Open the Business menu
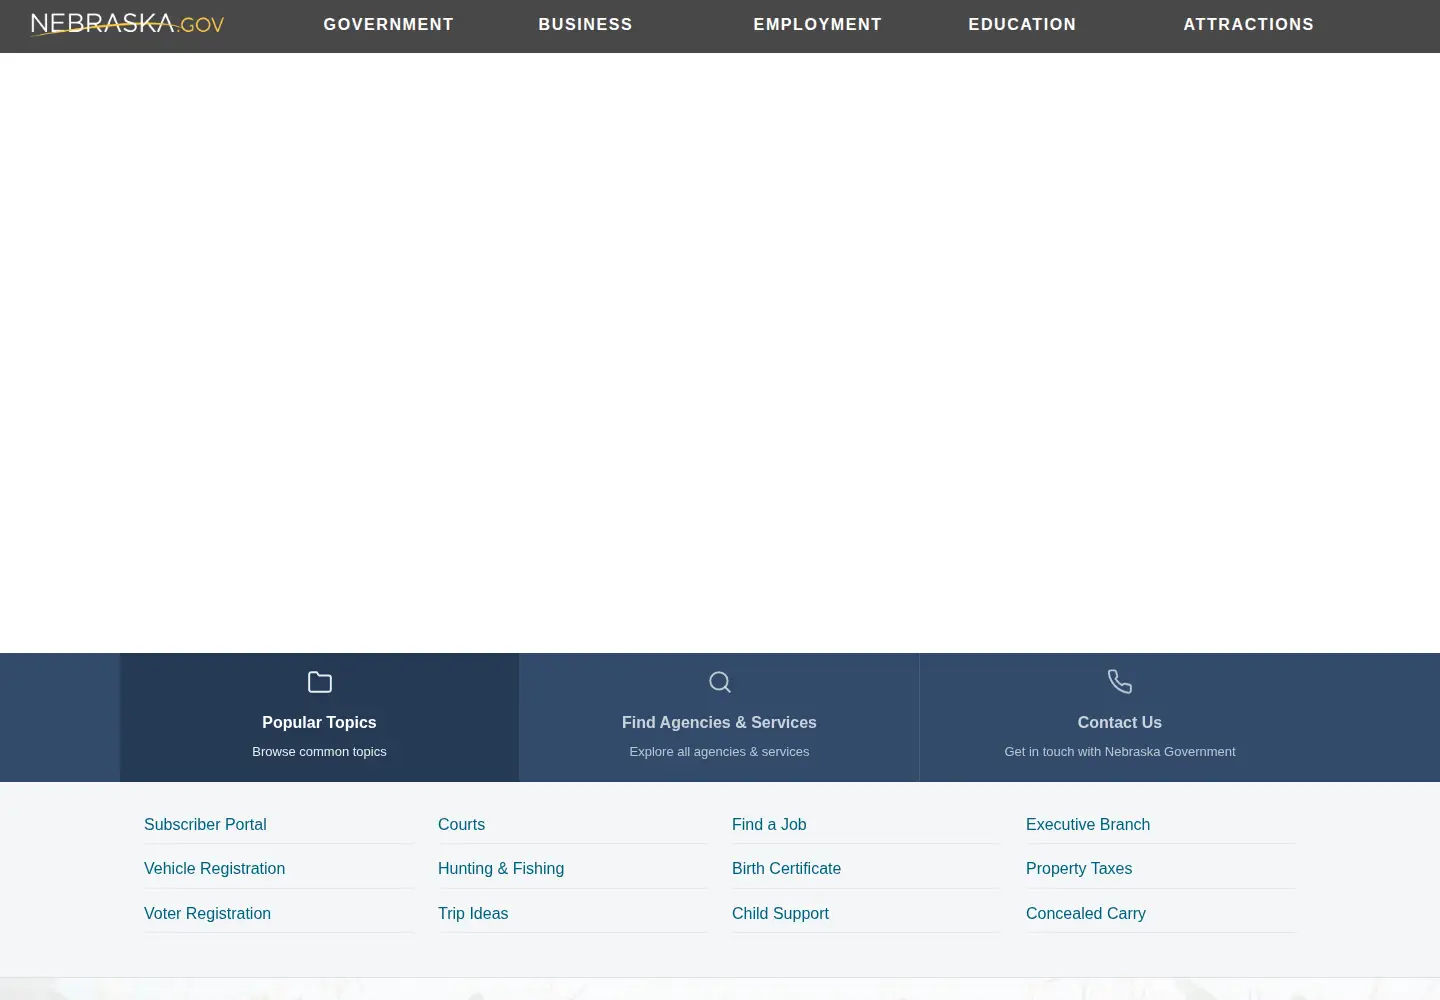Screen dimensions: 1440x1000 coord(585,24)
